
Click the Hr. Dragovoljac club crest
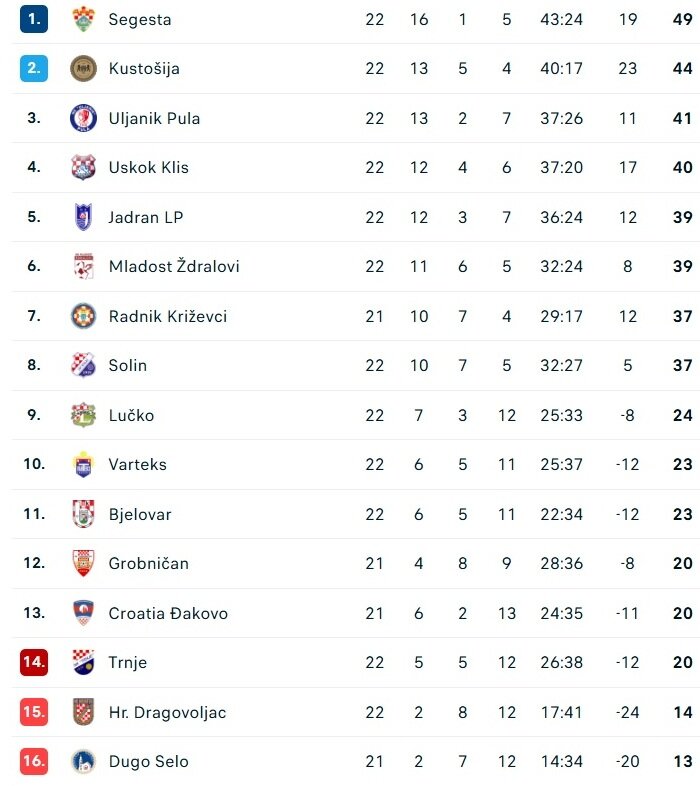click(x=83, y=712)
